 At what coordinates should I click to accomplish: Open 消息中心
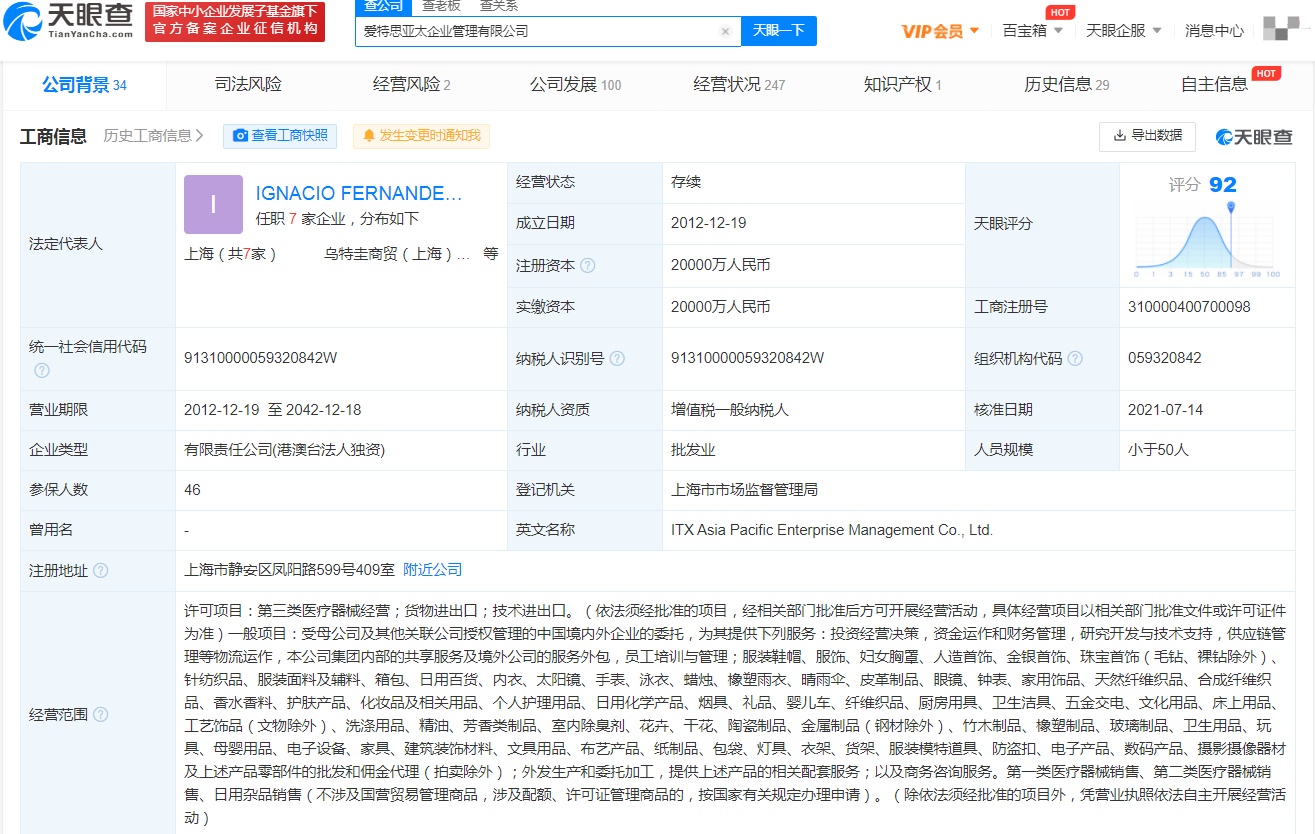(1214, 31)
